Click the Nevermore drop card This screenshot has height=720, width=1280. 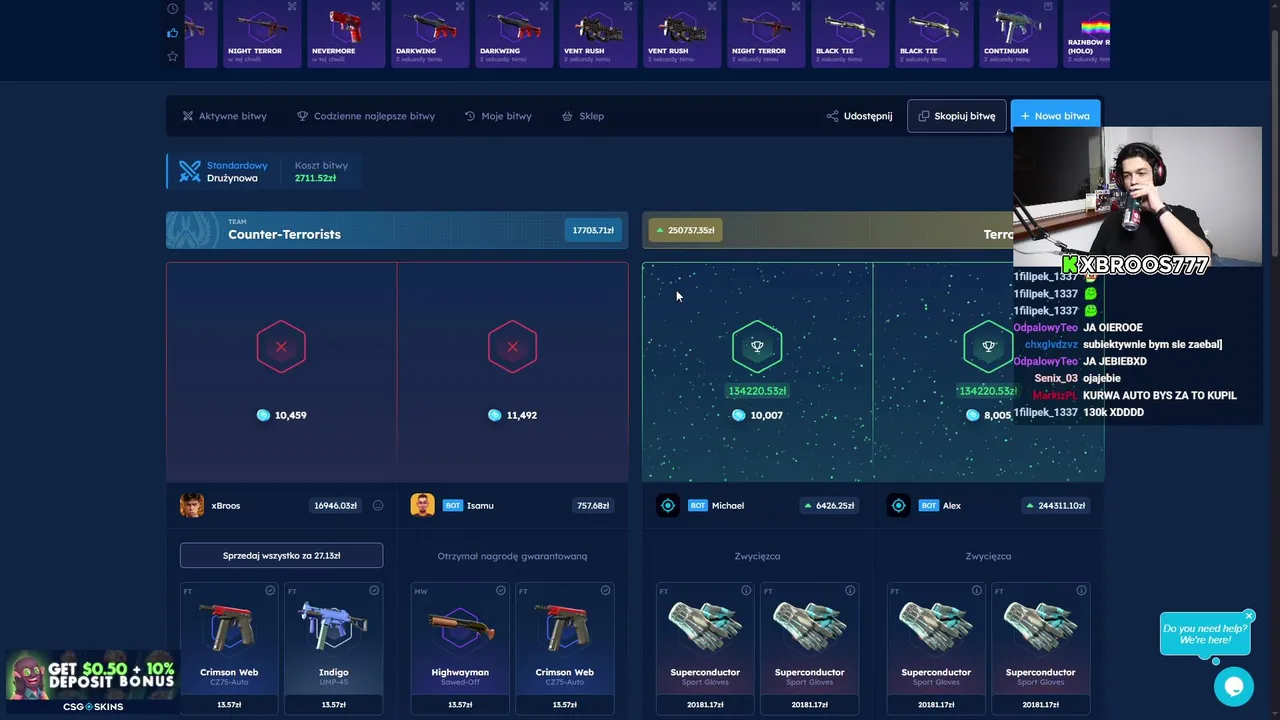(345, 33)
